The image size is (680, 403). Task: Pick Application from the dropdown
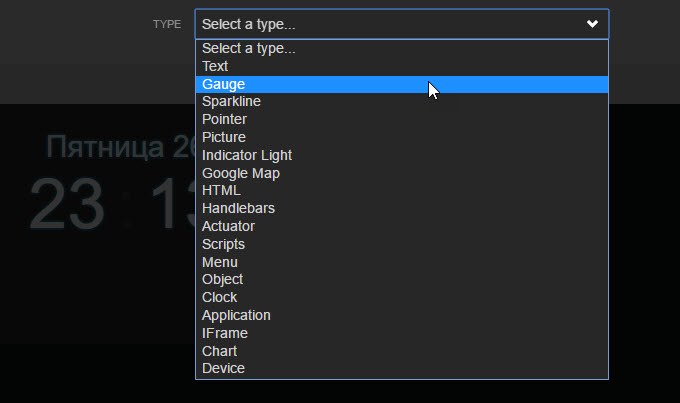pos(236,315)
